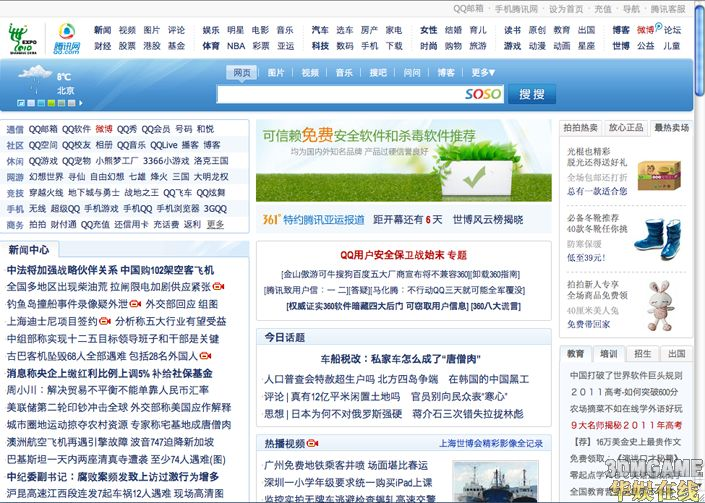Open 3366小游戏 in the 休闲 row
705x503 pixels.
pyautogui.click(x=166, y=161)
